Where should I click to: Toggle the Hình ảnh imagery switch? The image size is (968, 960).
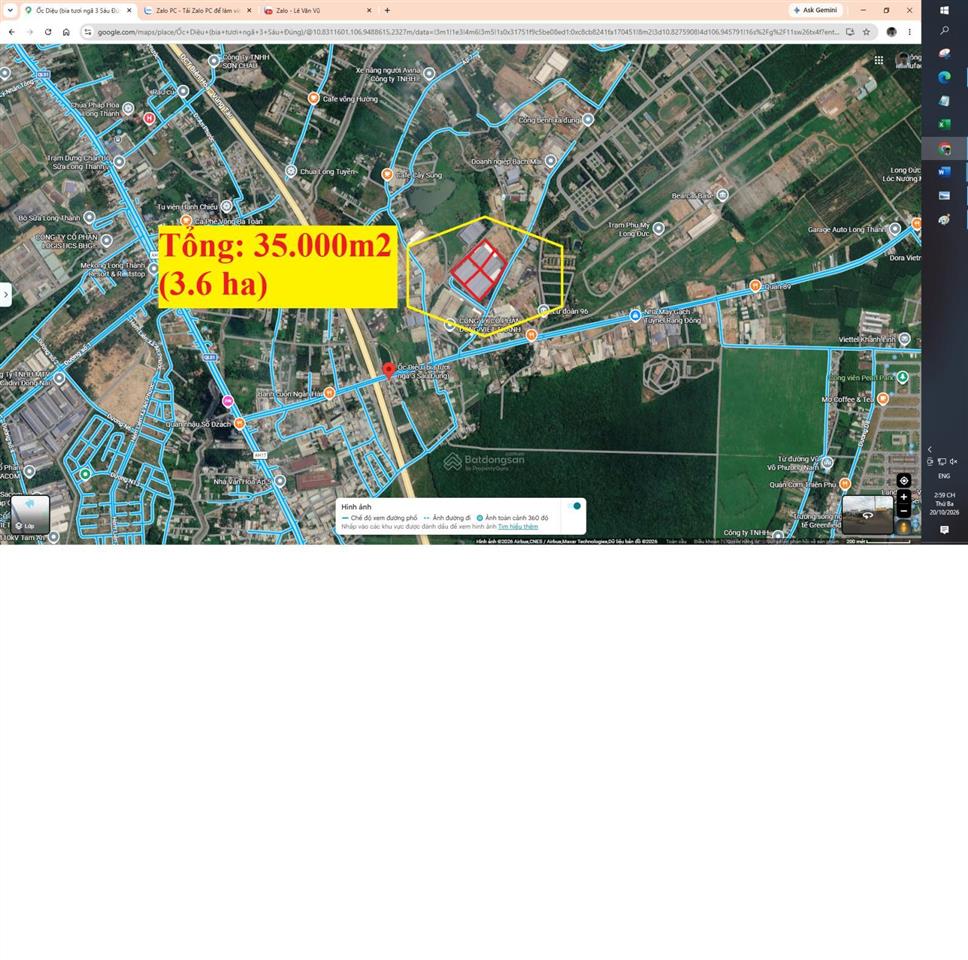point(575,506)
